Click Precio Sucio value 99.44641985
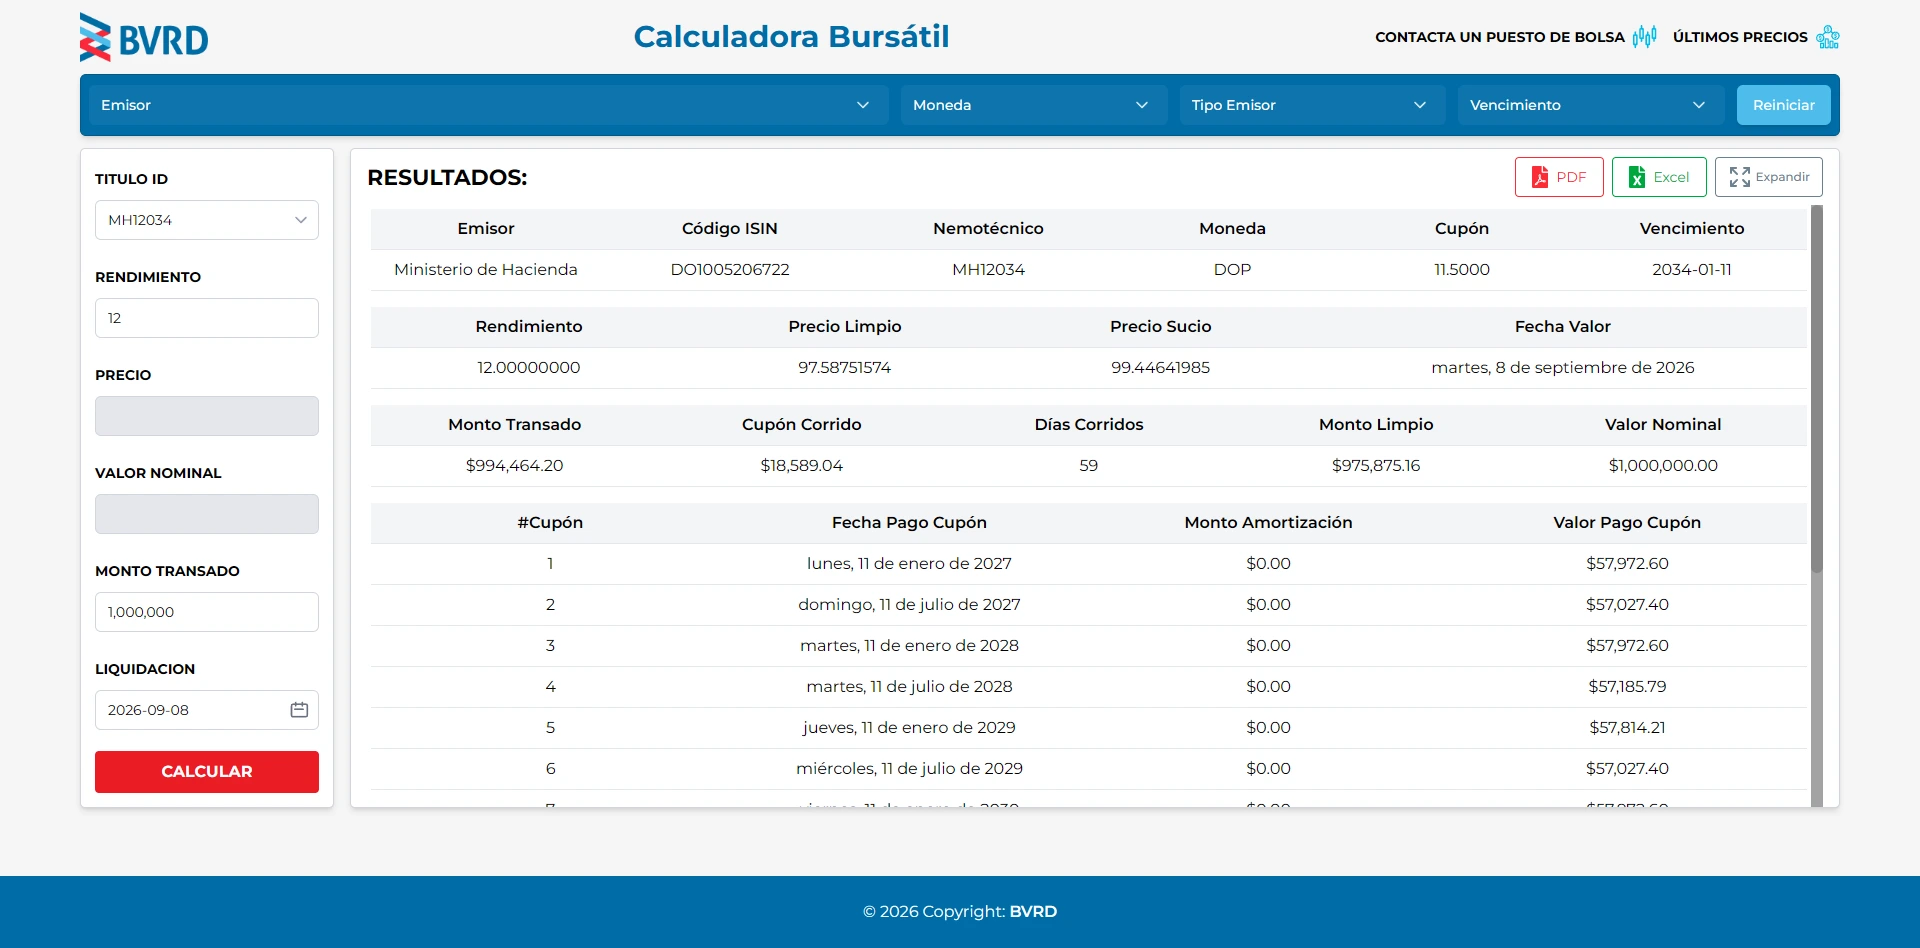The height and width of the screenshot is (948, 1920). pyautogui.click(x=1161, y=368)
